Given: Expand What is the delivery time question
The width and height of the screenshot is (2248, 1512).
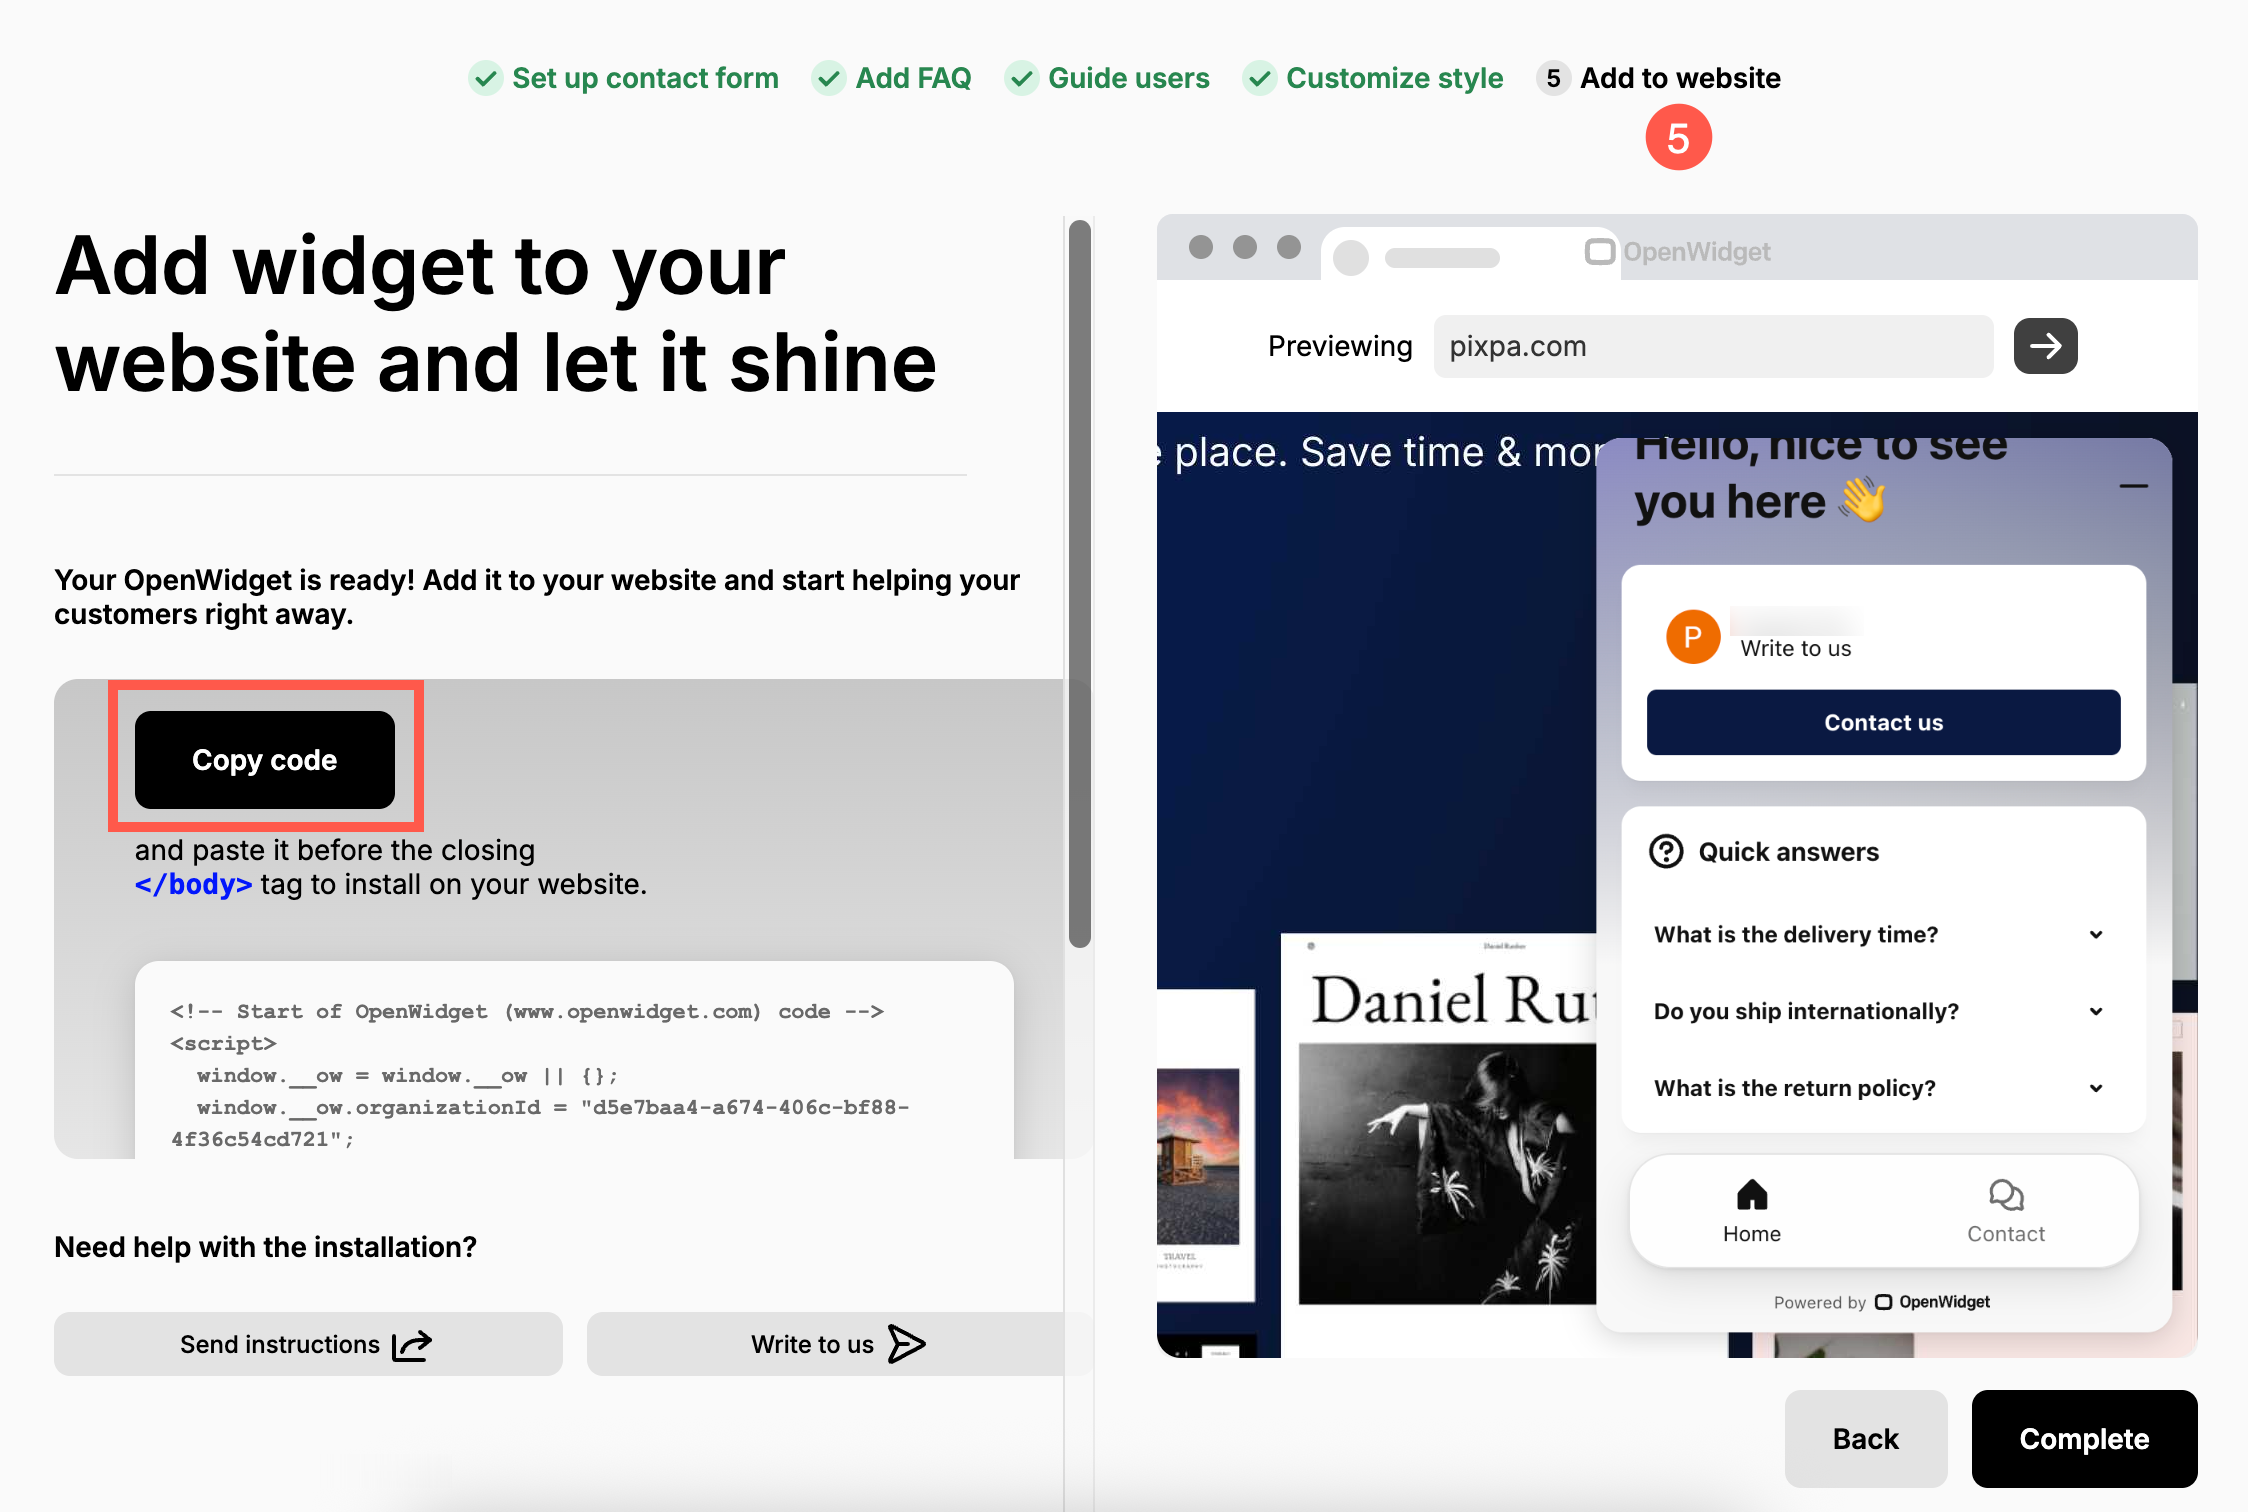Looking at the screenshot, I should tap(1880, 934).
